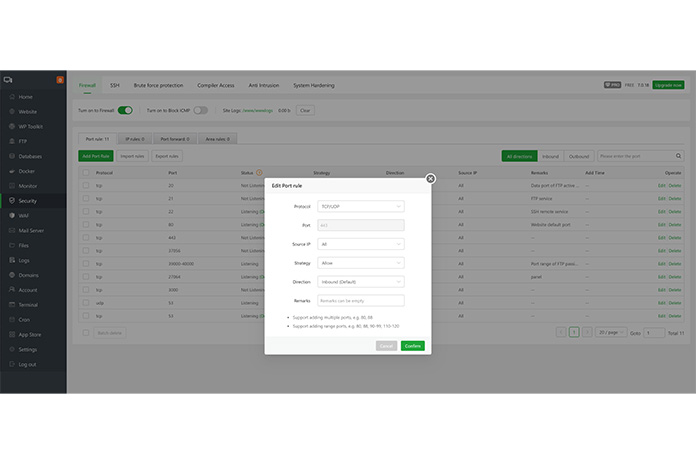This screenshot has height=464, width=696.
Task: Go to Mail Server via sidebar icon
Action: (9, 230)
